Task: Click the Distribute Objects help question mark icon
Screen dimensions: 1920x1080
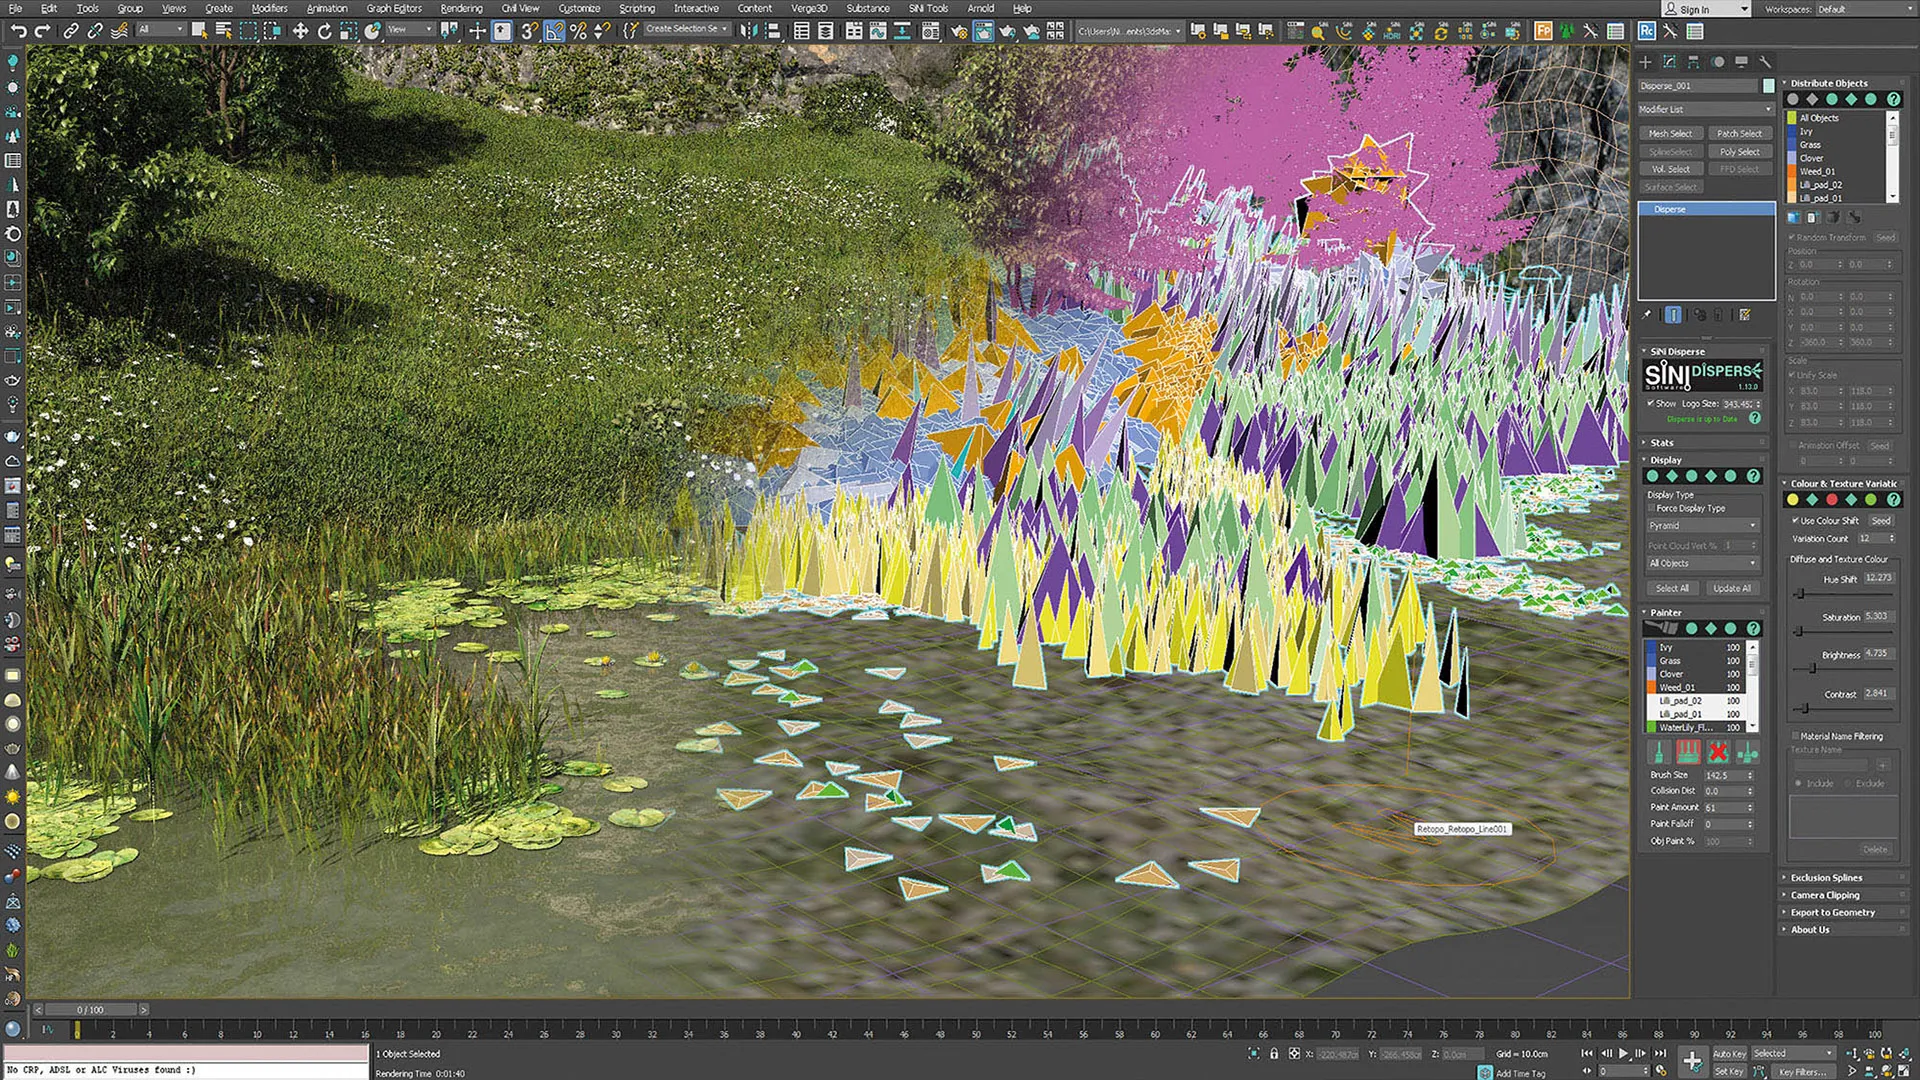Action: (1893, 99)
